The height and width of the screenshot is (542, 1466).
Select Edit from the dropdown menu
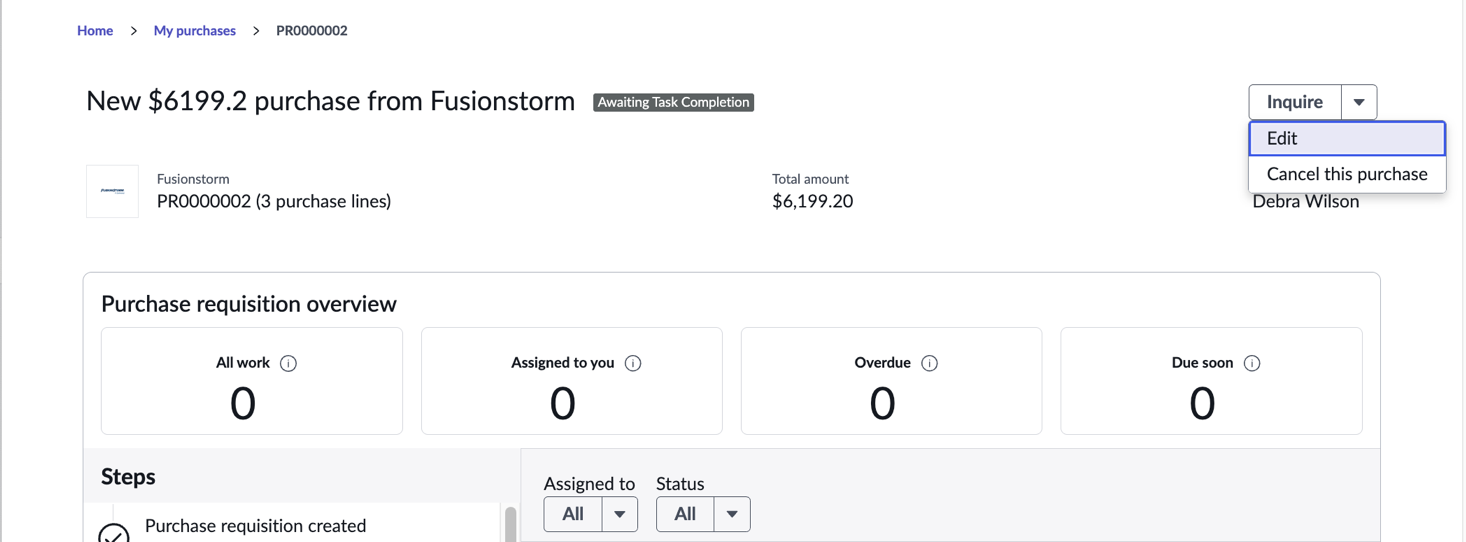pyautogui.click(x=1347, y=138)
